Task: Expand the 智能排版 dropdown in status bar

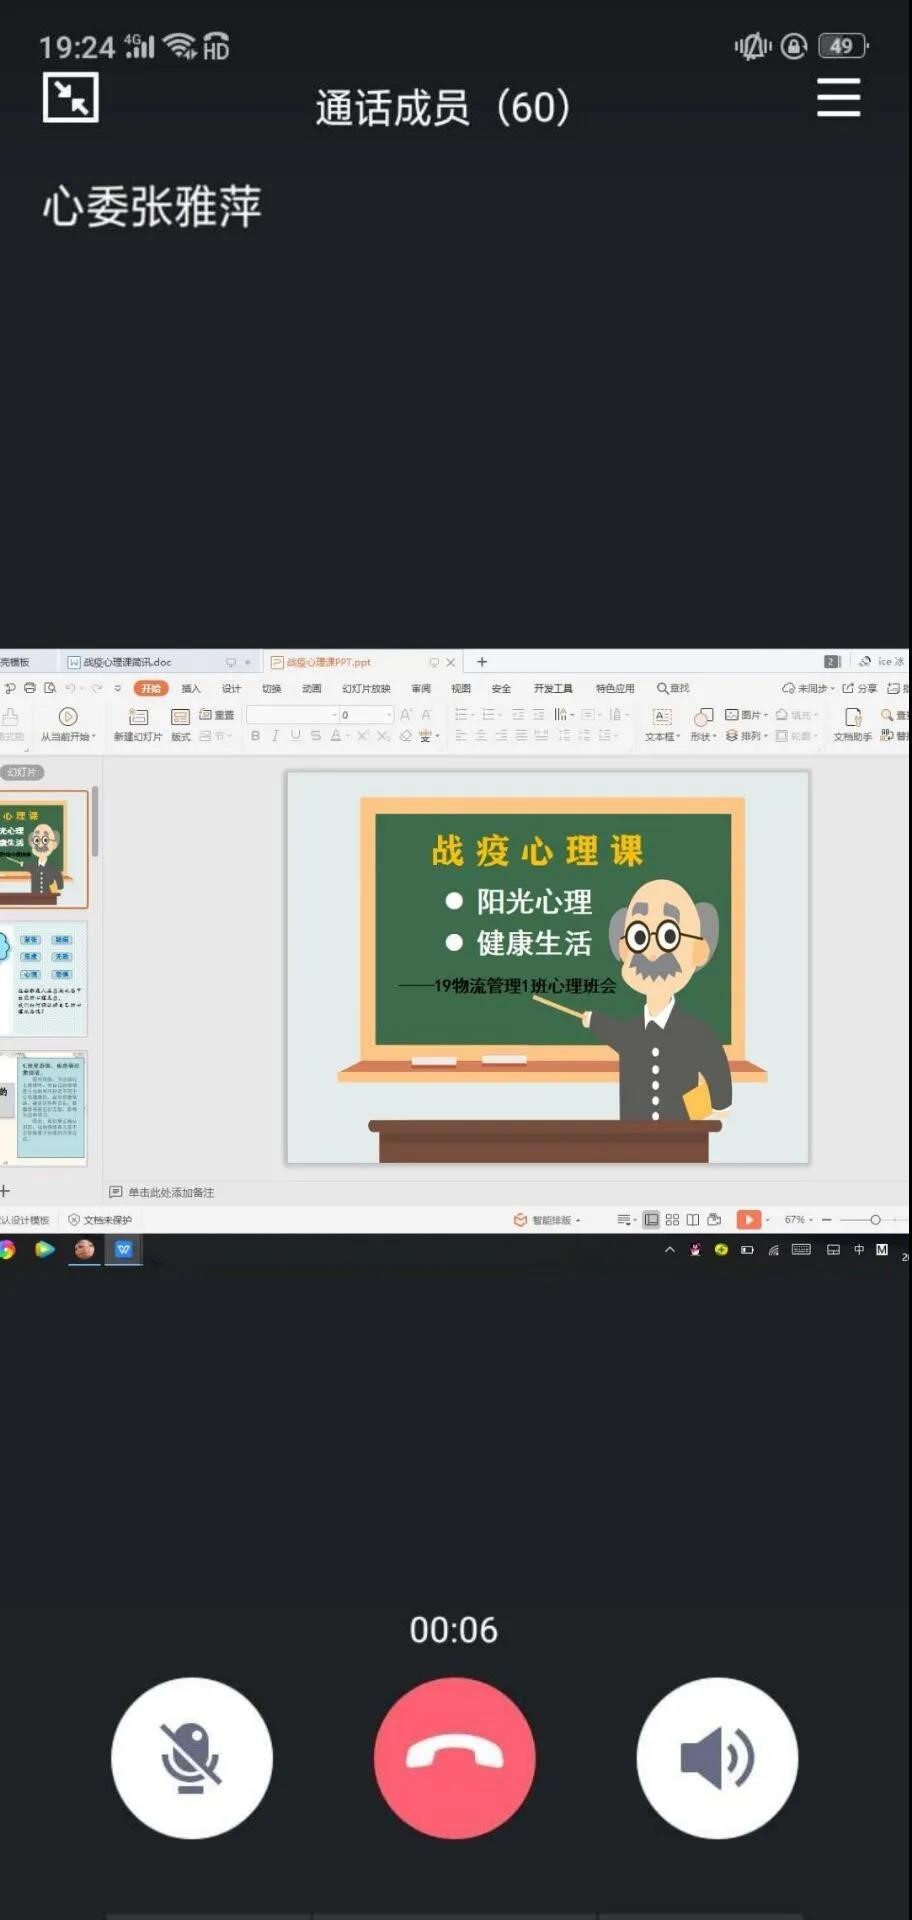Action: point(578,1220)
